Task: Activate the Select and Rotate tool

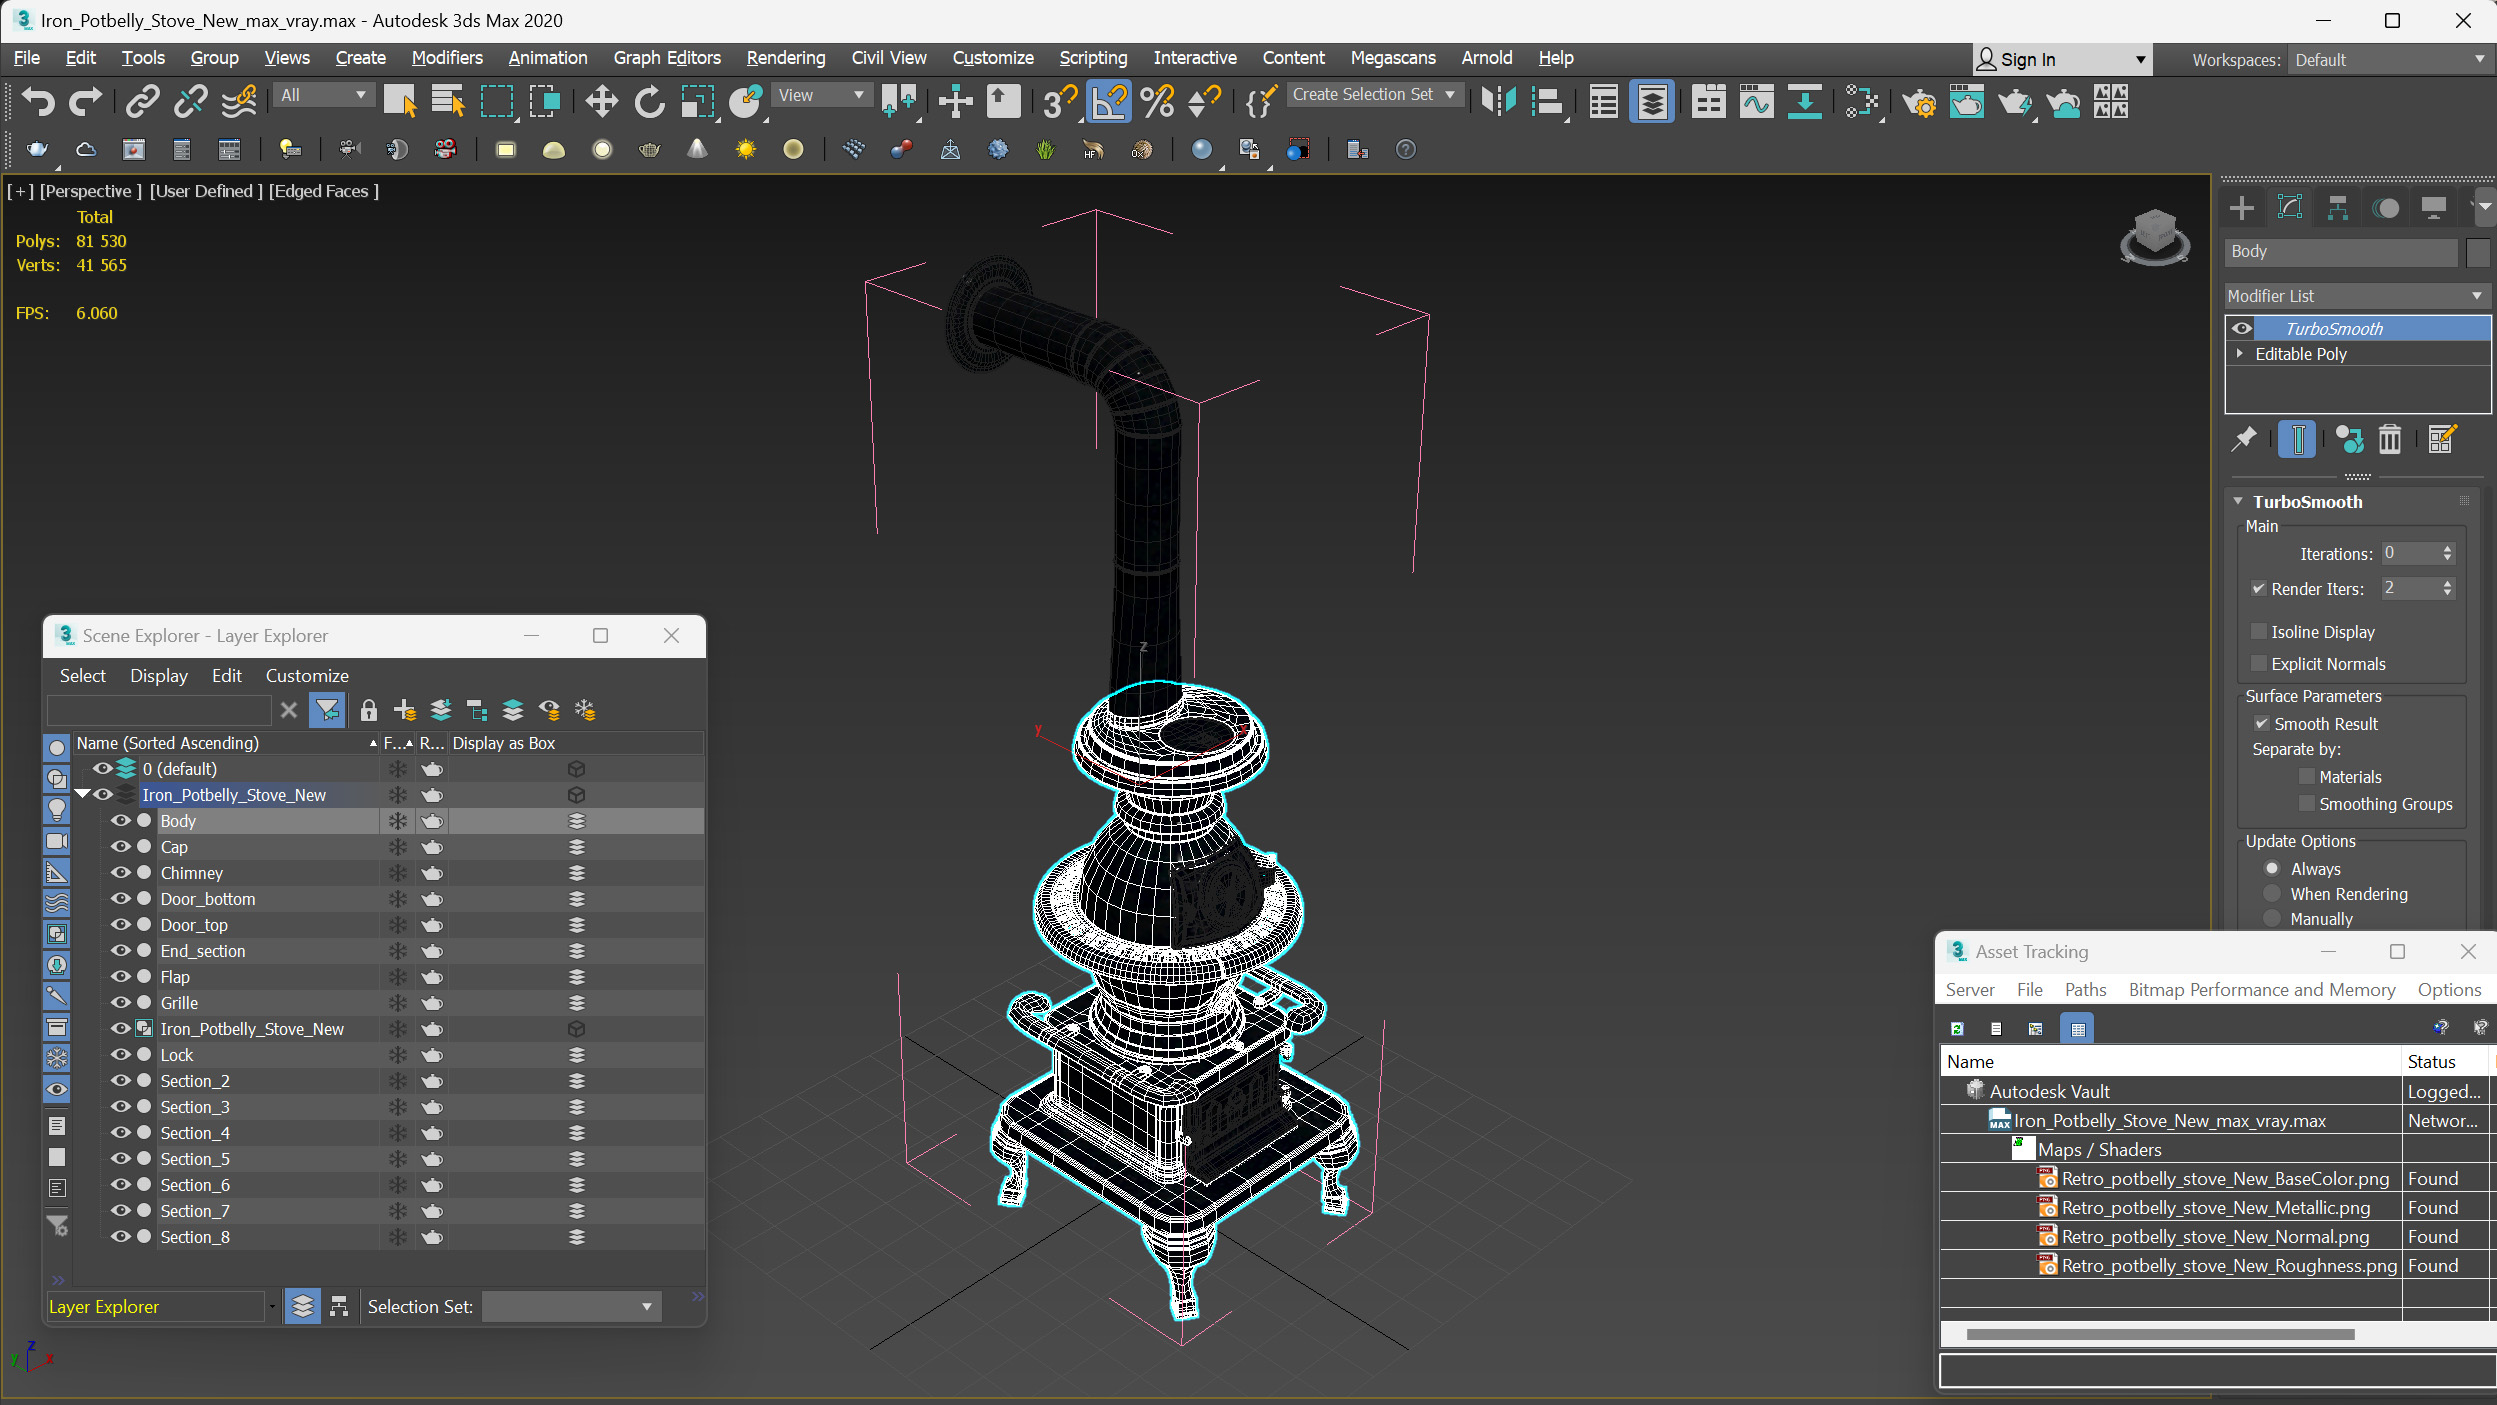Action: pyautogui.click(x=649, y=101)
